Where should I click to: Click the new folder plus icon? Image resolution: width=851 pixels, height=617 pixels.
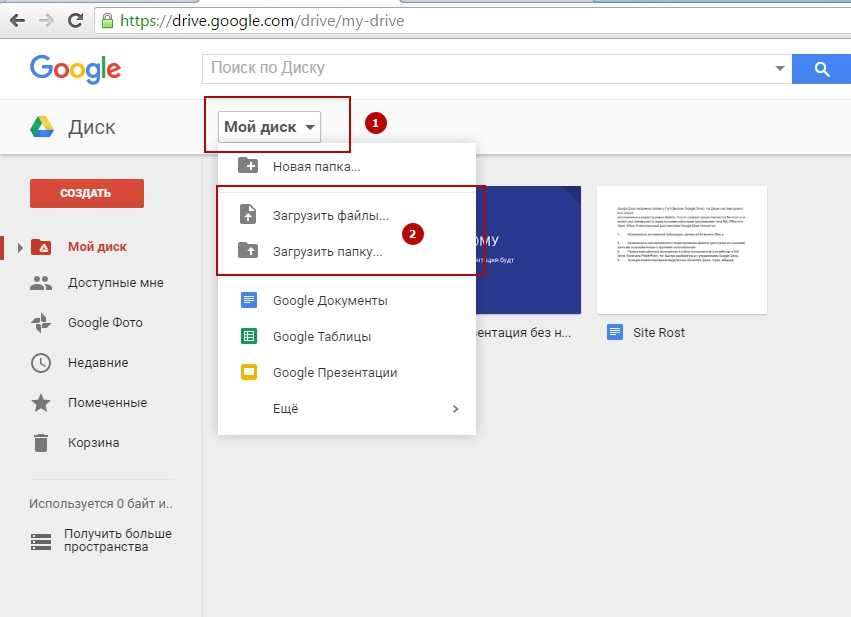pyautogui.click(x=248, y=166)
